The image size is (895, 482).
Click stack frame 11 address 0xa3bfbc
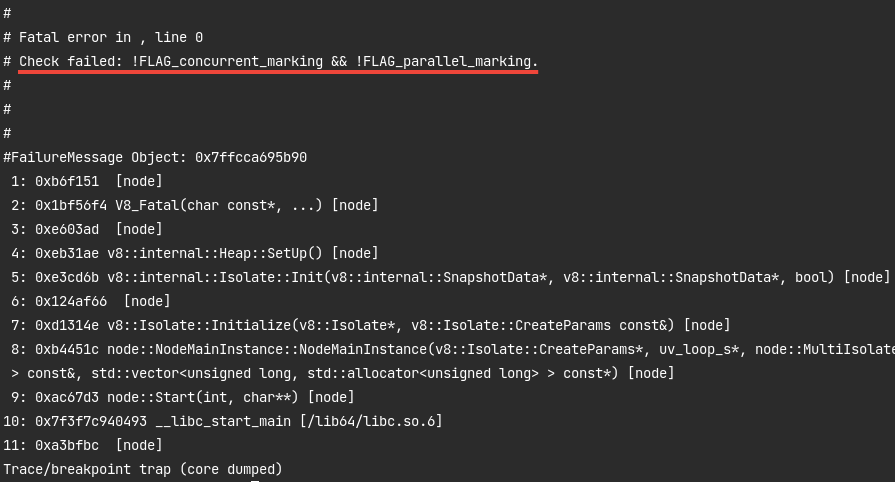pos(67,445)
